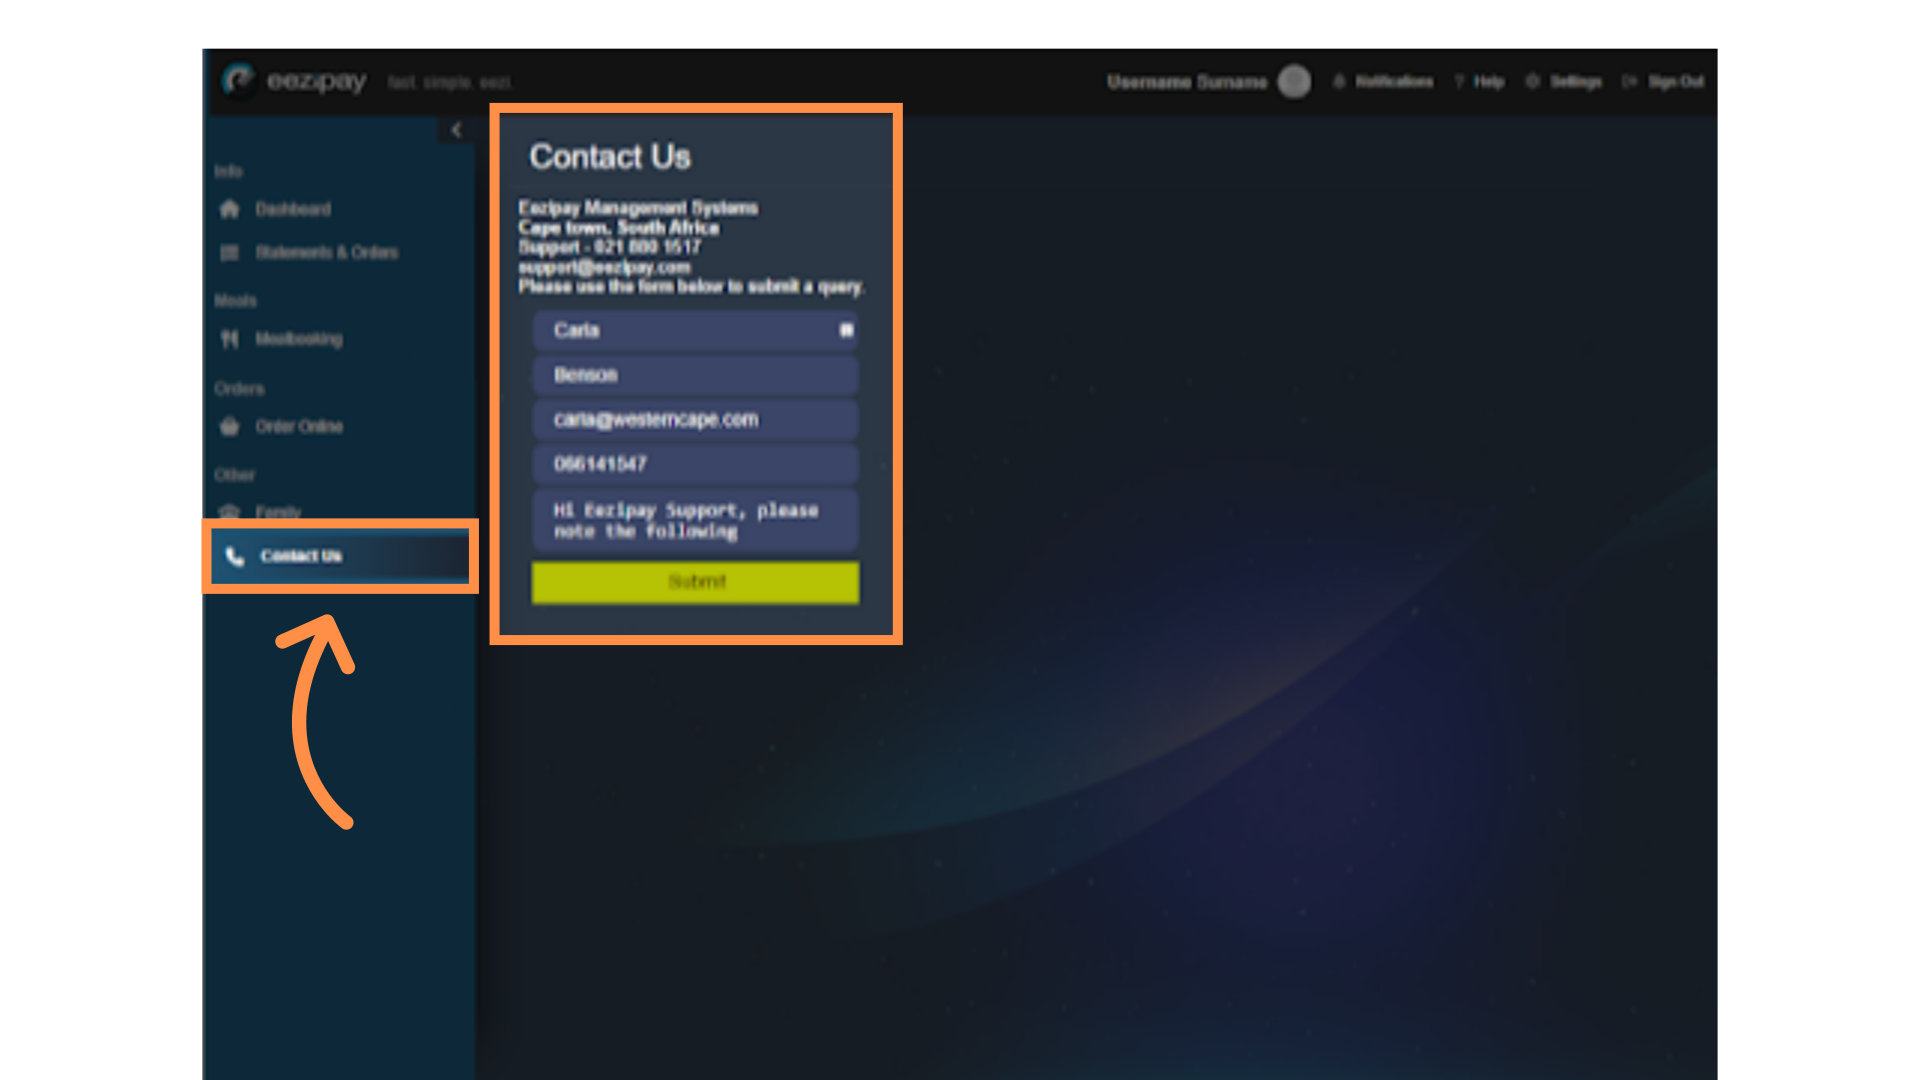This screenshot has height=1080, width=1920.
Task: Click the email field with carla@westerncape.com
Action: click(695, 420)
